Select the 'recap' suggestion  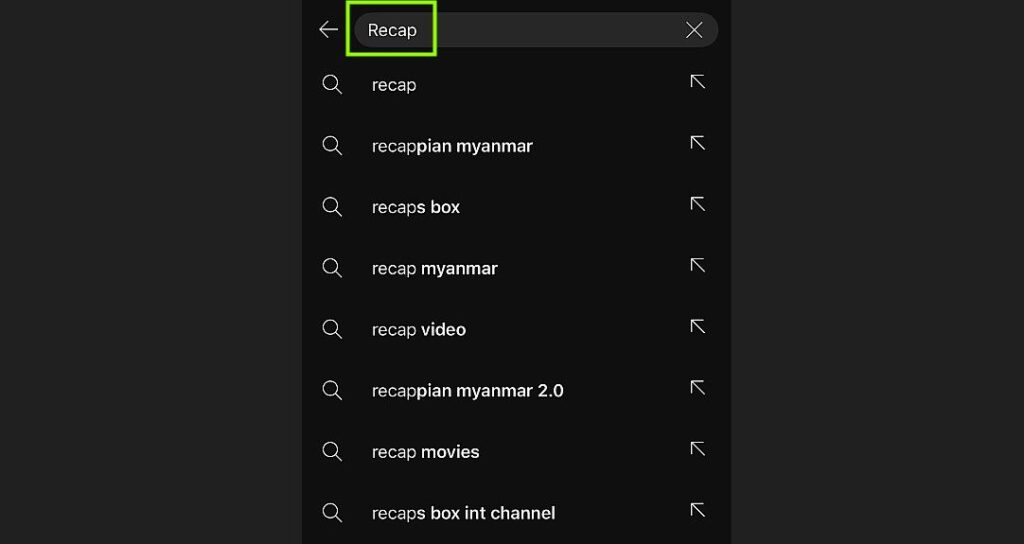pos(394,85)
